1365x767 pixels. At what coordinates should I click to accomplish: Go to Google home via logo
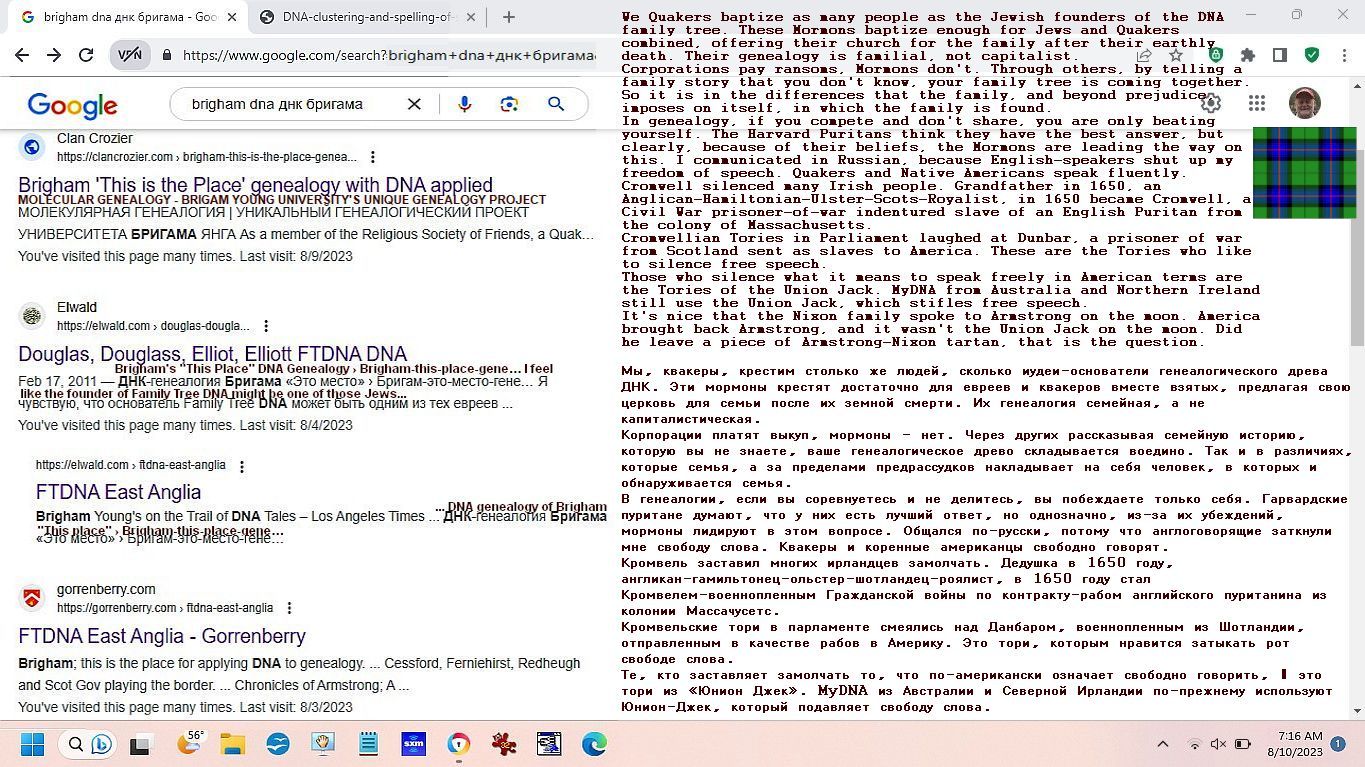72,105
